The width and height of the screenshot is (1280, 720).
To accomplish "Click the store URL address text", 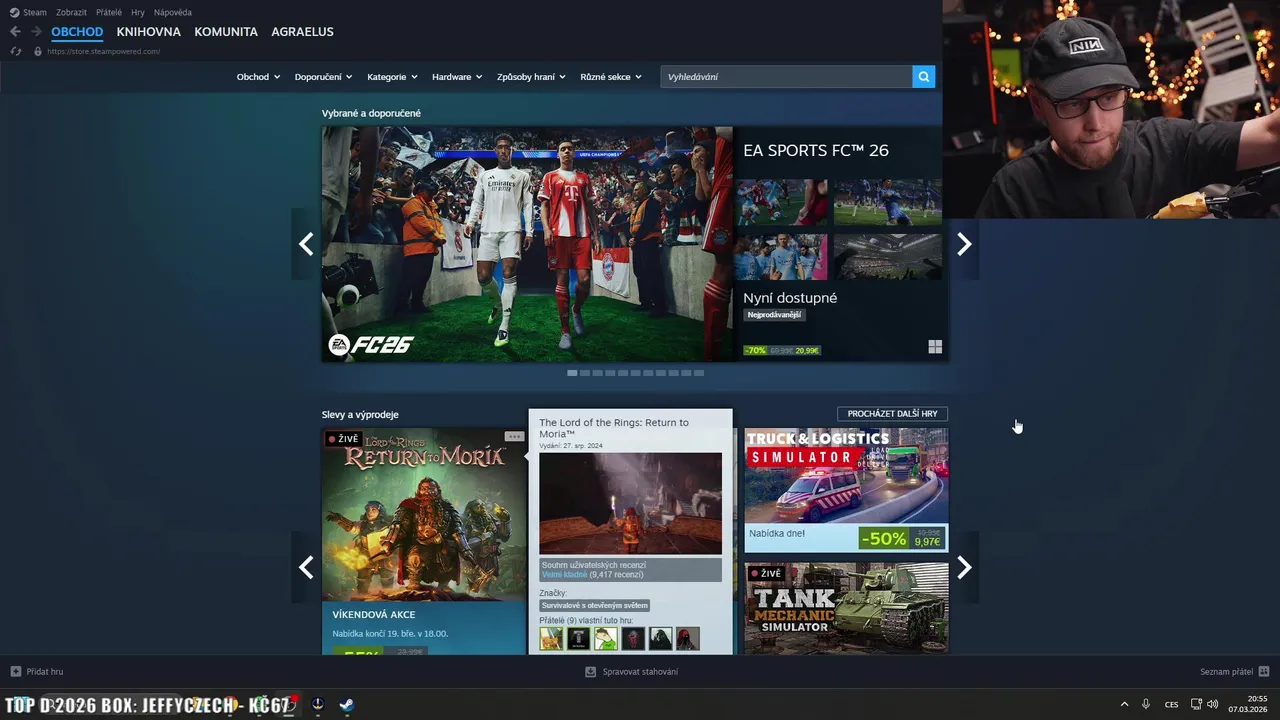I will 103,51.
